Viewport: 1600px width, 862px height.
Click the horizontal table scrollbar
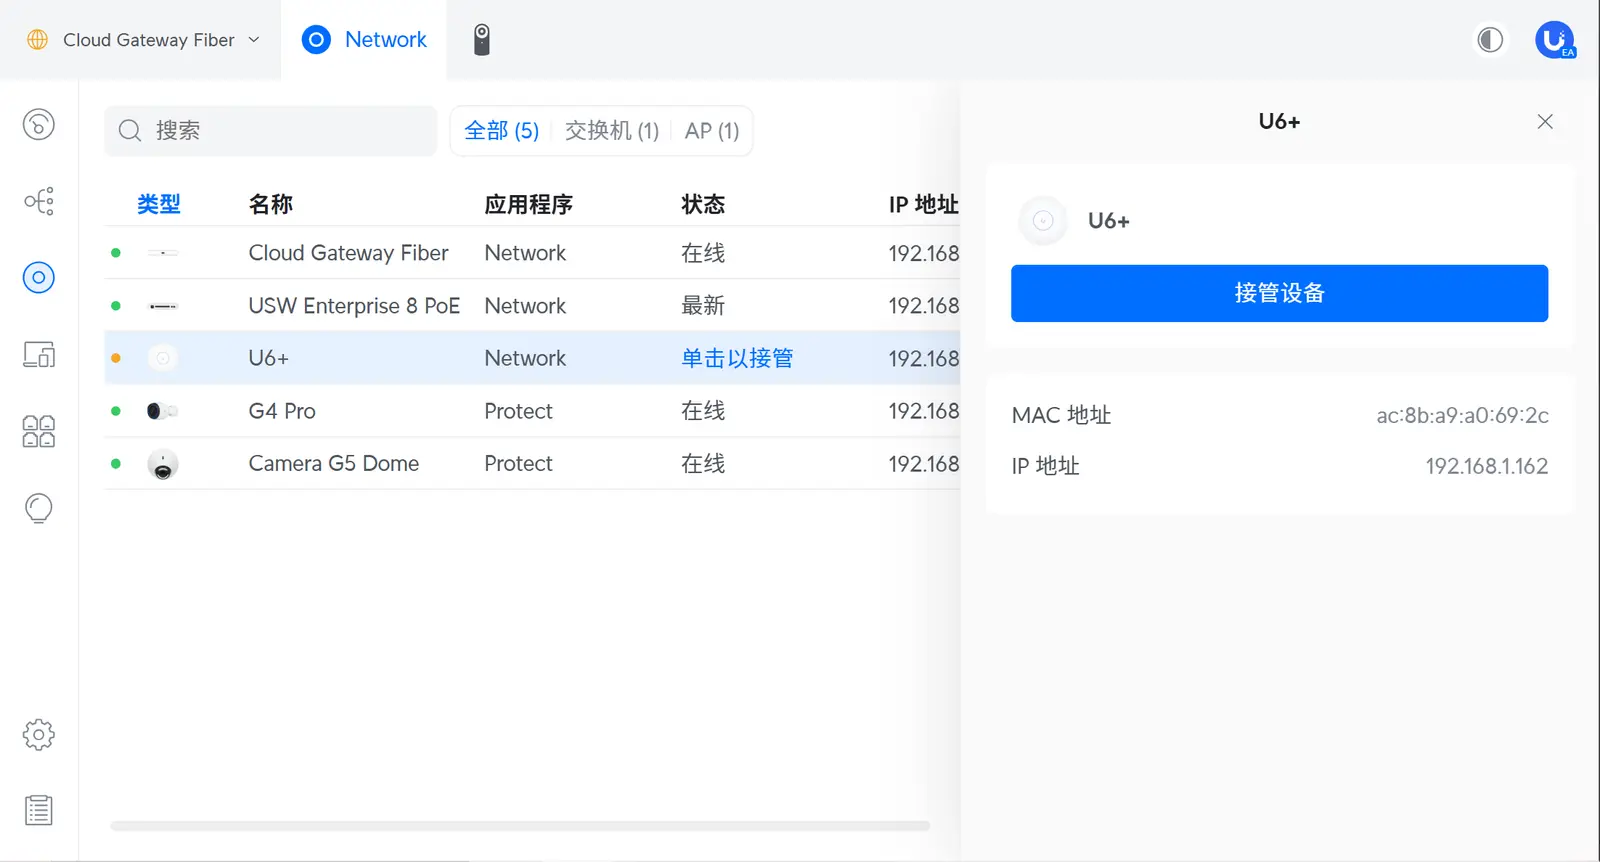520,826
